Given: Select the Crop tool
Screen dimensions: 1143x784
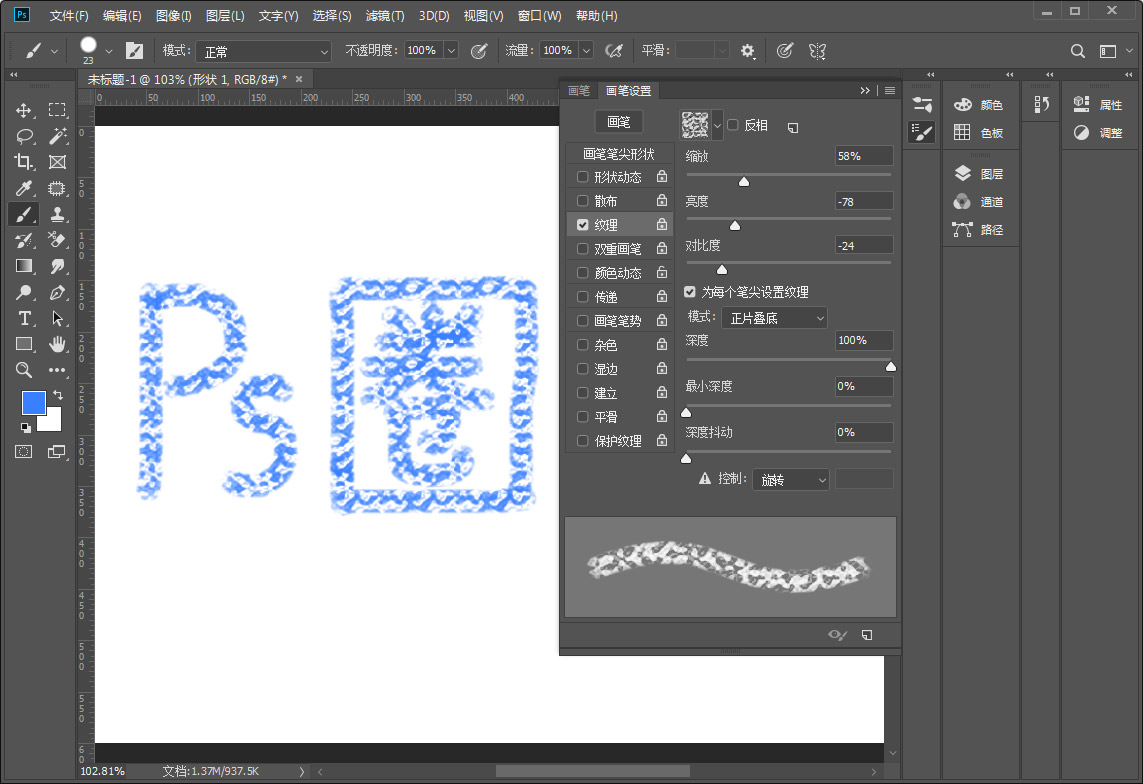Looking at the screenshot, I should (23, 162).
